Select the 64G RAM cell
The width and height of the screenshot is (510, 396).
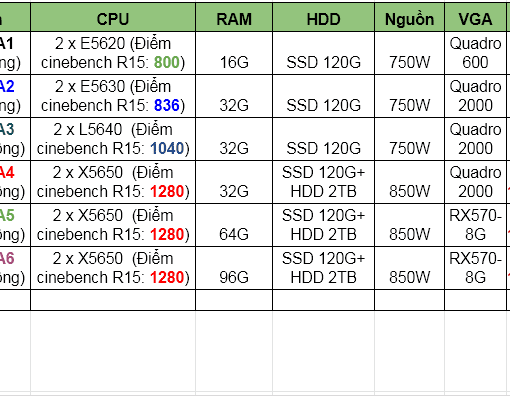(x=234, y=225)
